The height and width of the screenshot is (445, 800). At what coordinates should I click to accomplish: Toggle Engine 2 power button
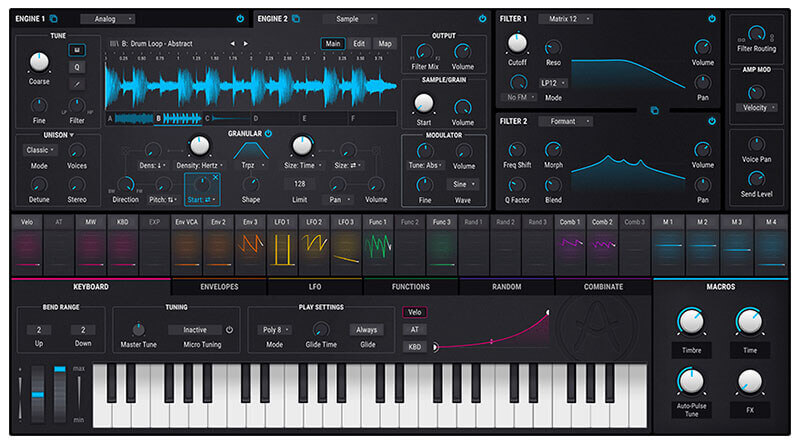tap(482, 19)
